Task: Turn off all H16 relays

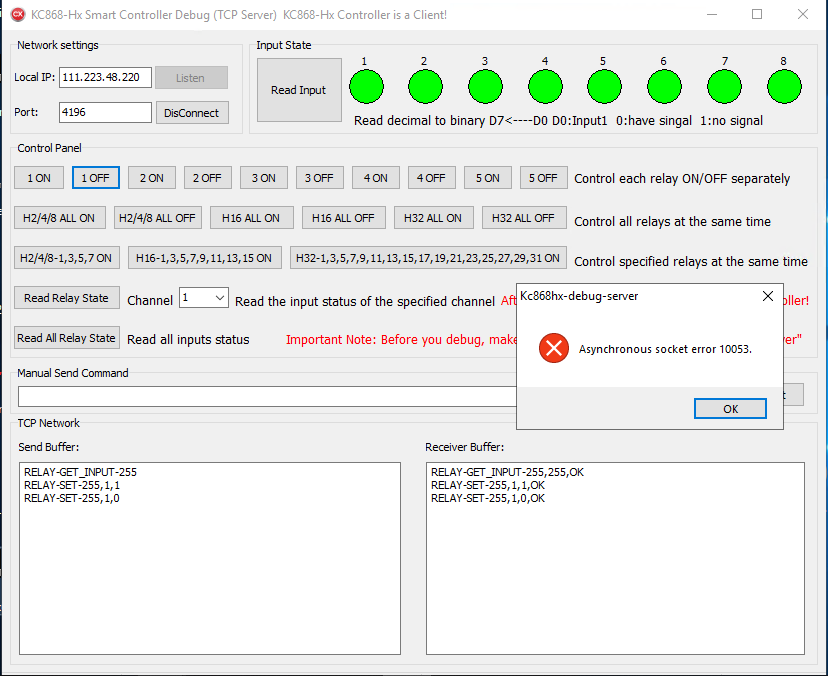Action: [343, 218]
